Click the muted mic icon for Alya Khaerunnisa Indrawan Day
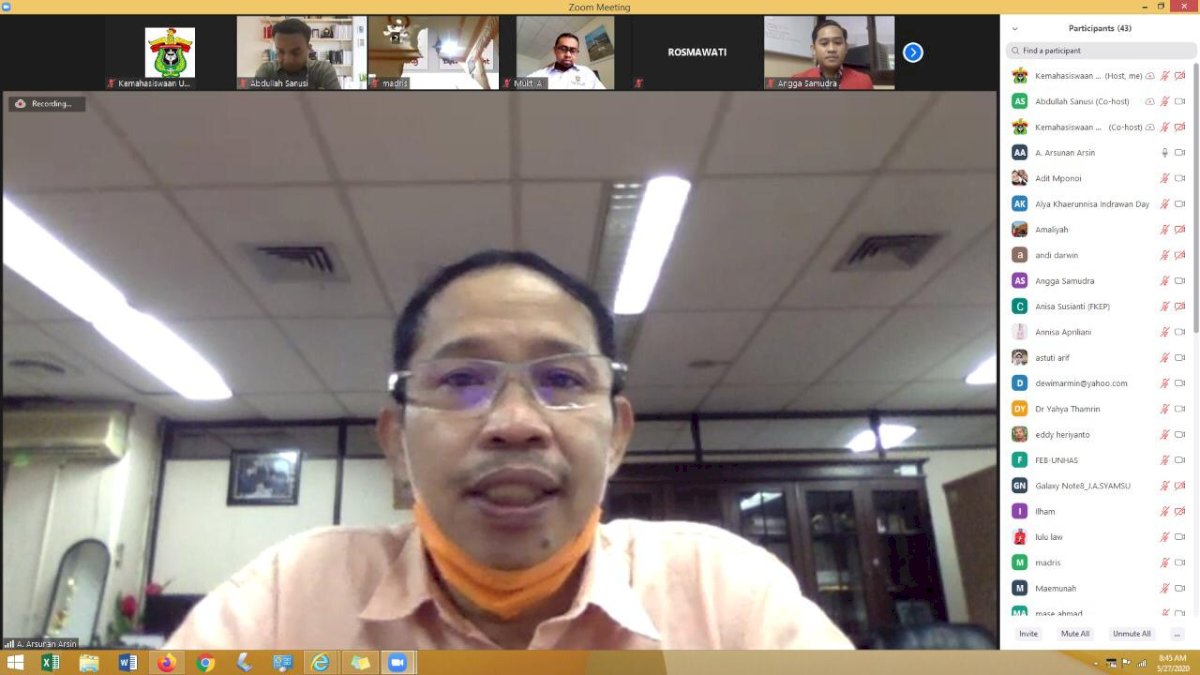Image resolution: width=1200 pixels, height=675 pixels. click(1165, 204)
